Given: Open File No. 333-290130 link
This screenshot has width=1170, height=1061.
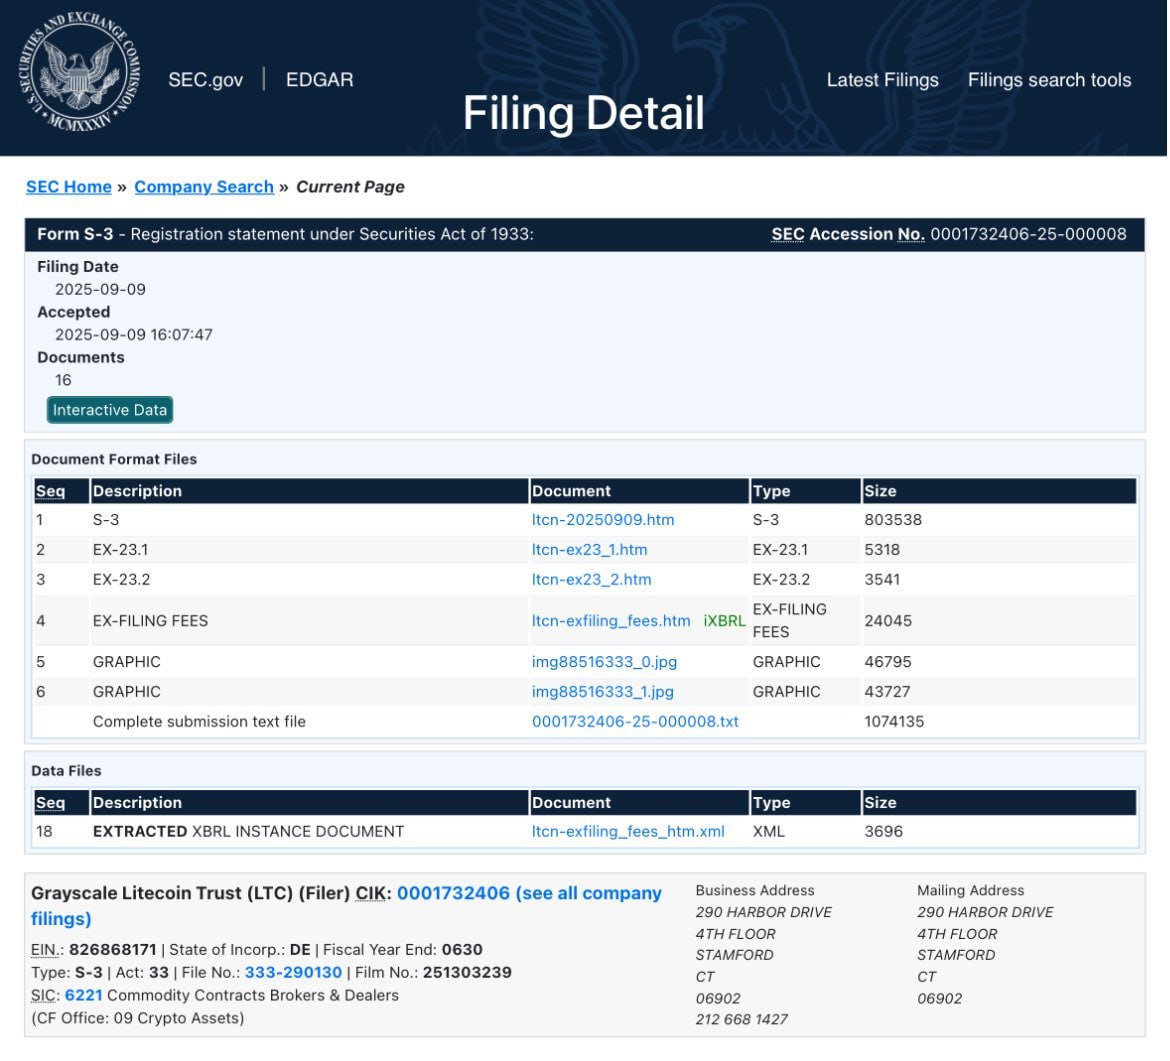Looking at the screenshot, I should 293,972.
